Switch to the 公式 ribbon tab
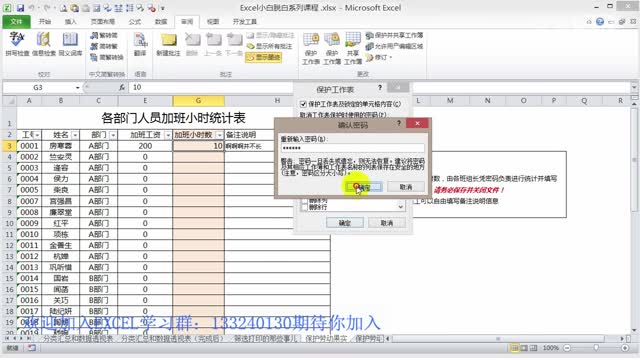 [x=135, y=22]
